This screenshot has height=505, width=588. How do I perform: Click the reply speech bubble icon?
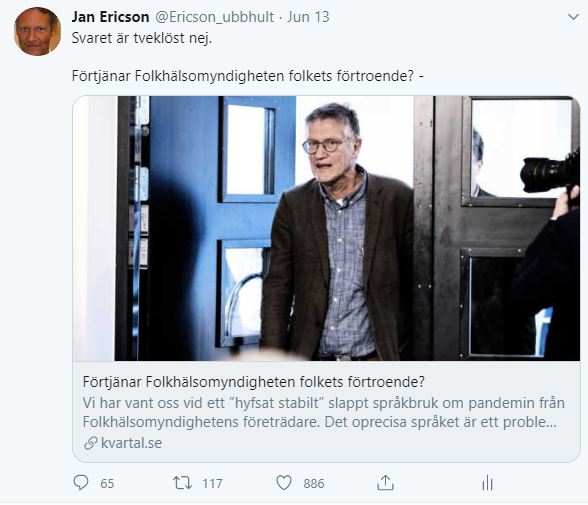point(81,483)
